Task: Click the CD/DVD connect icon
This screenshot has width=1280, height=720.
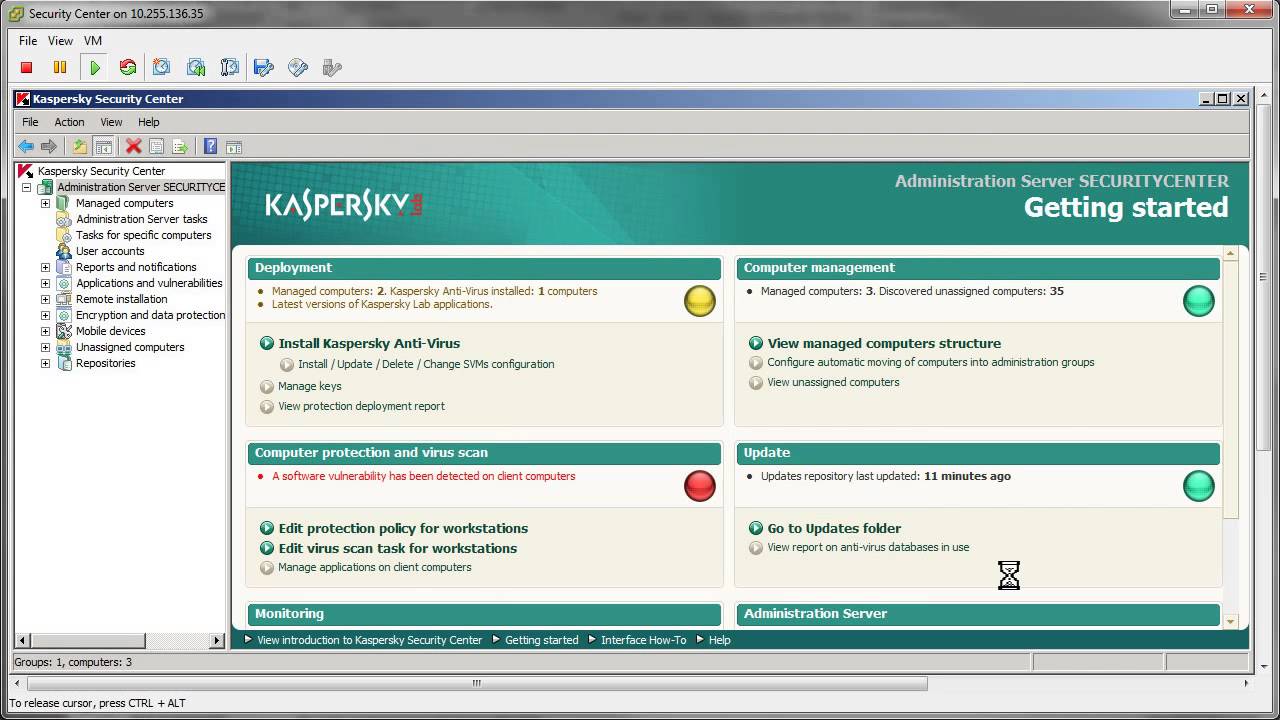Action: [x=298, y=67]
